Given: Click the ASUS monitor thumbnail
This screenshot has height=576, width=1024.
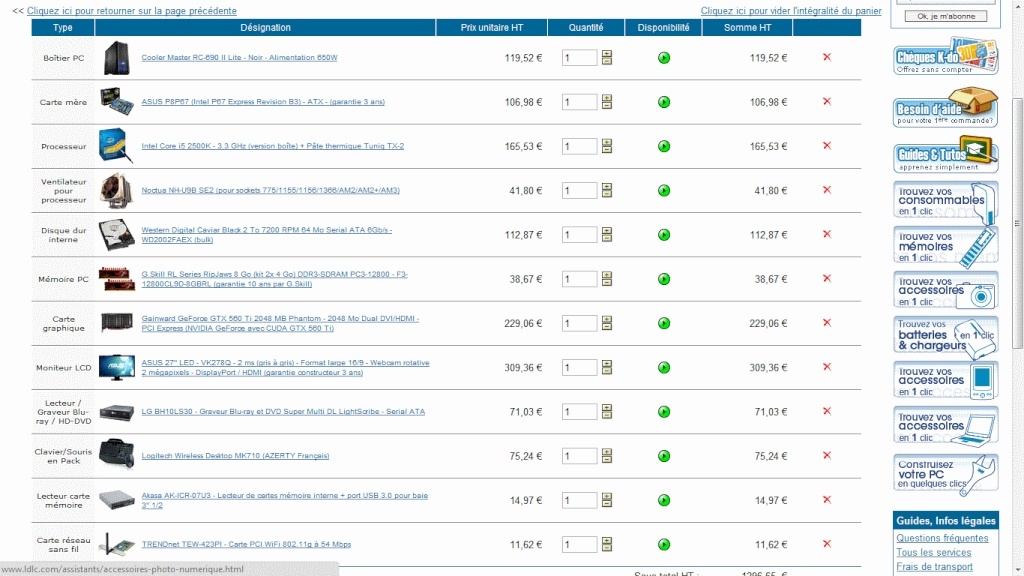Looking at the screenshot, I should coord(117,368).
